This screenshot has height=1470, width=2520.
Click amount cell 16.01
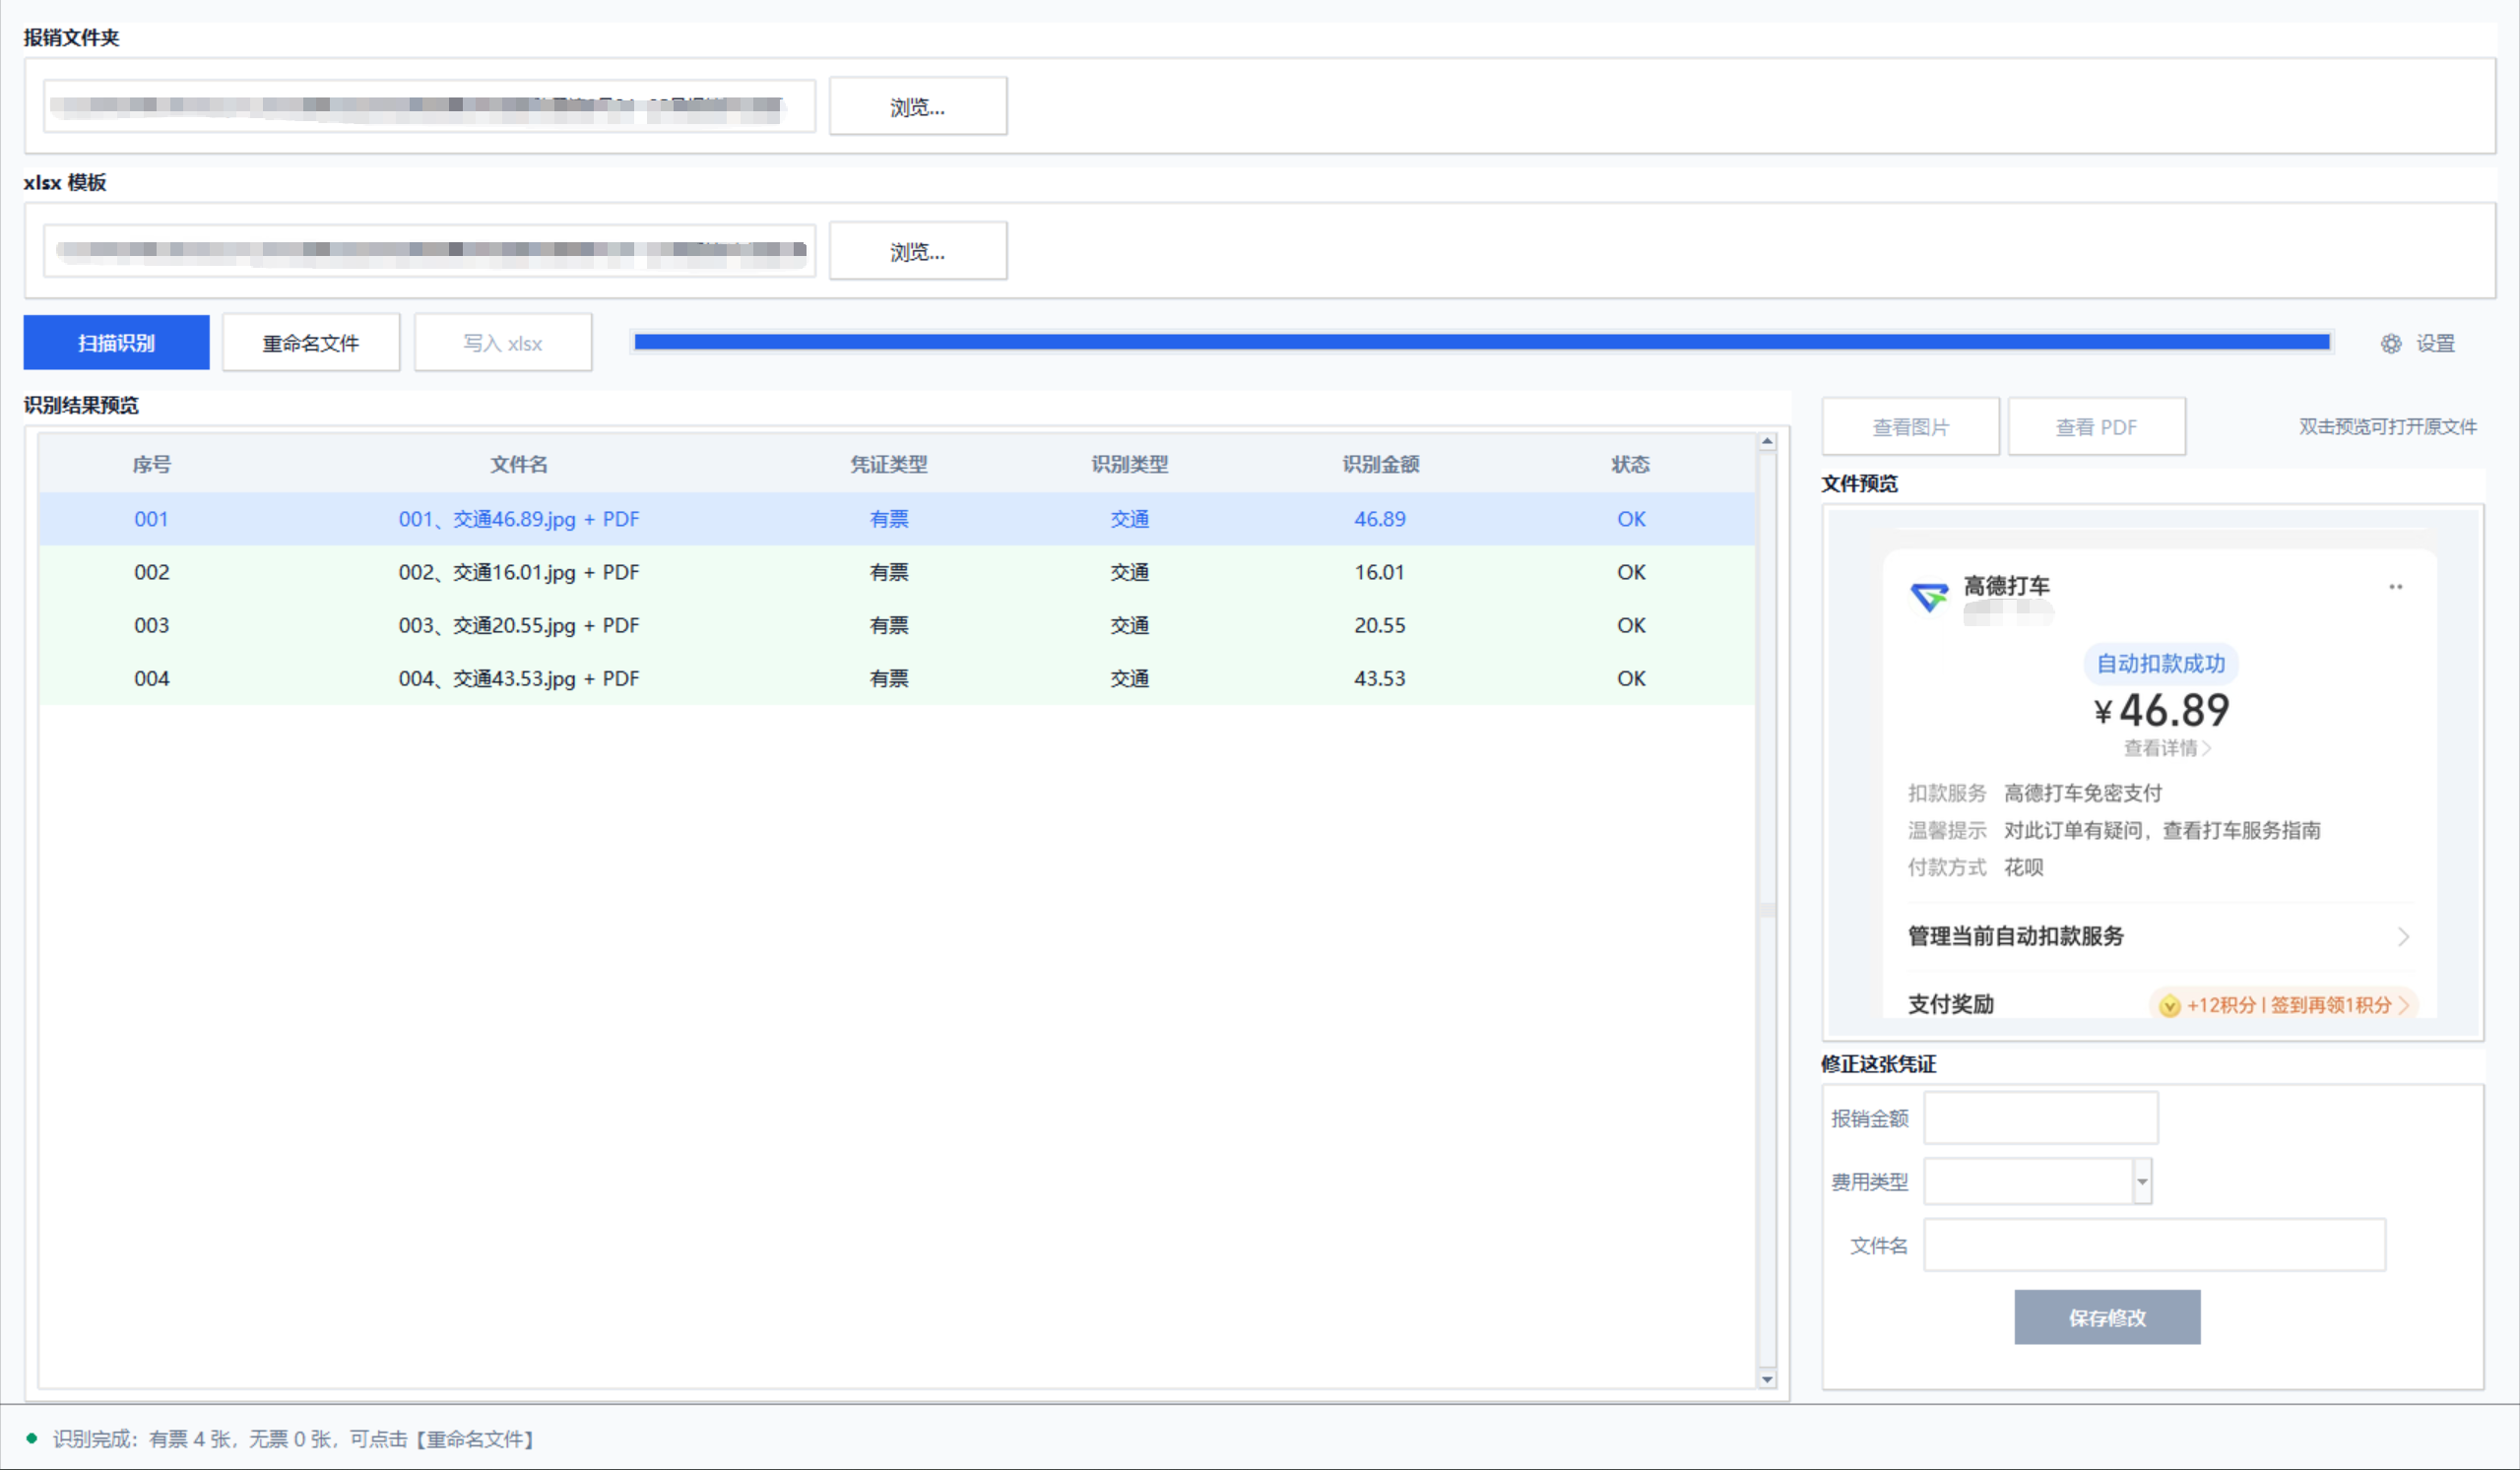tap(1380, 573)
